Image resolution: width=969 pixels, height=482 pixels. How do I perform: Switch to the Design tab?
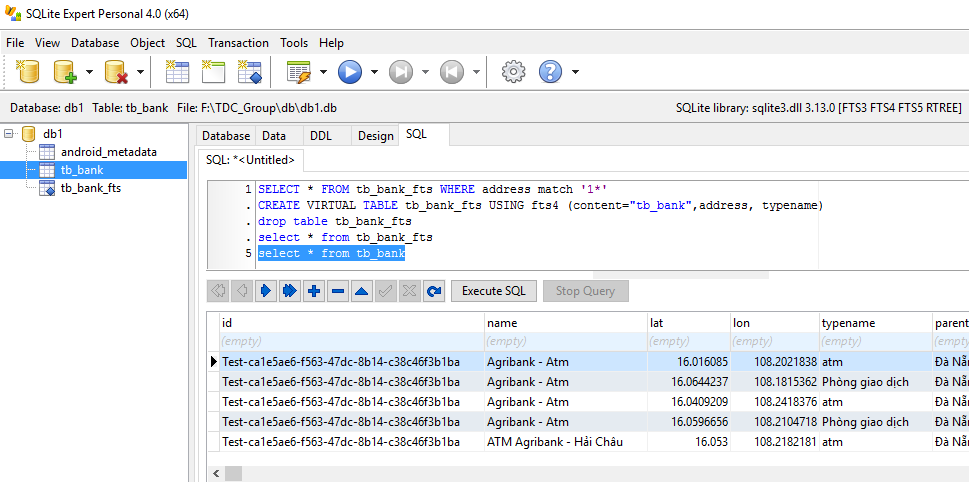[375, 136]
